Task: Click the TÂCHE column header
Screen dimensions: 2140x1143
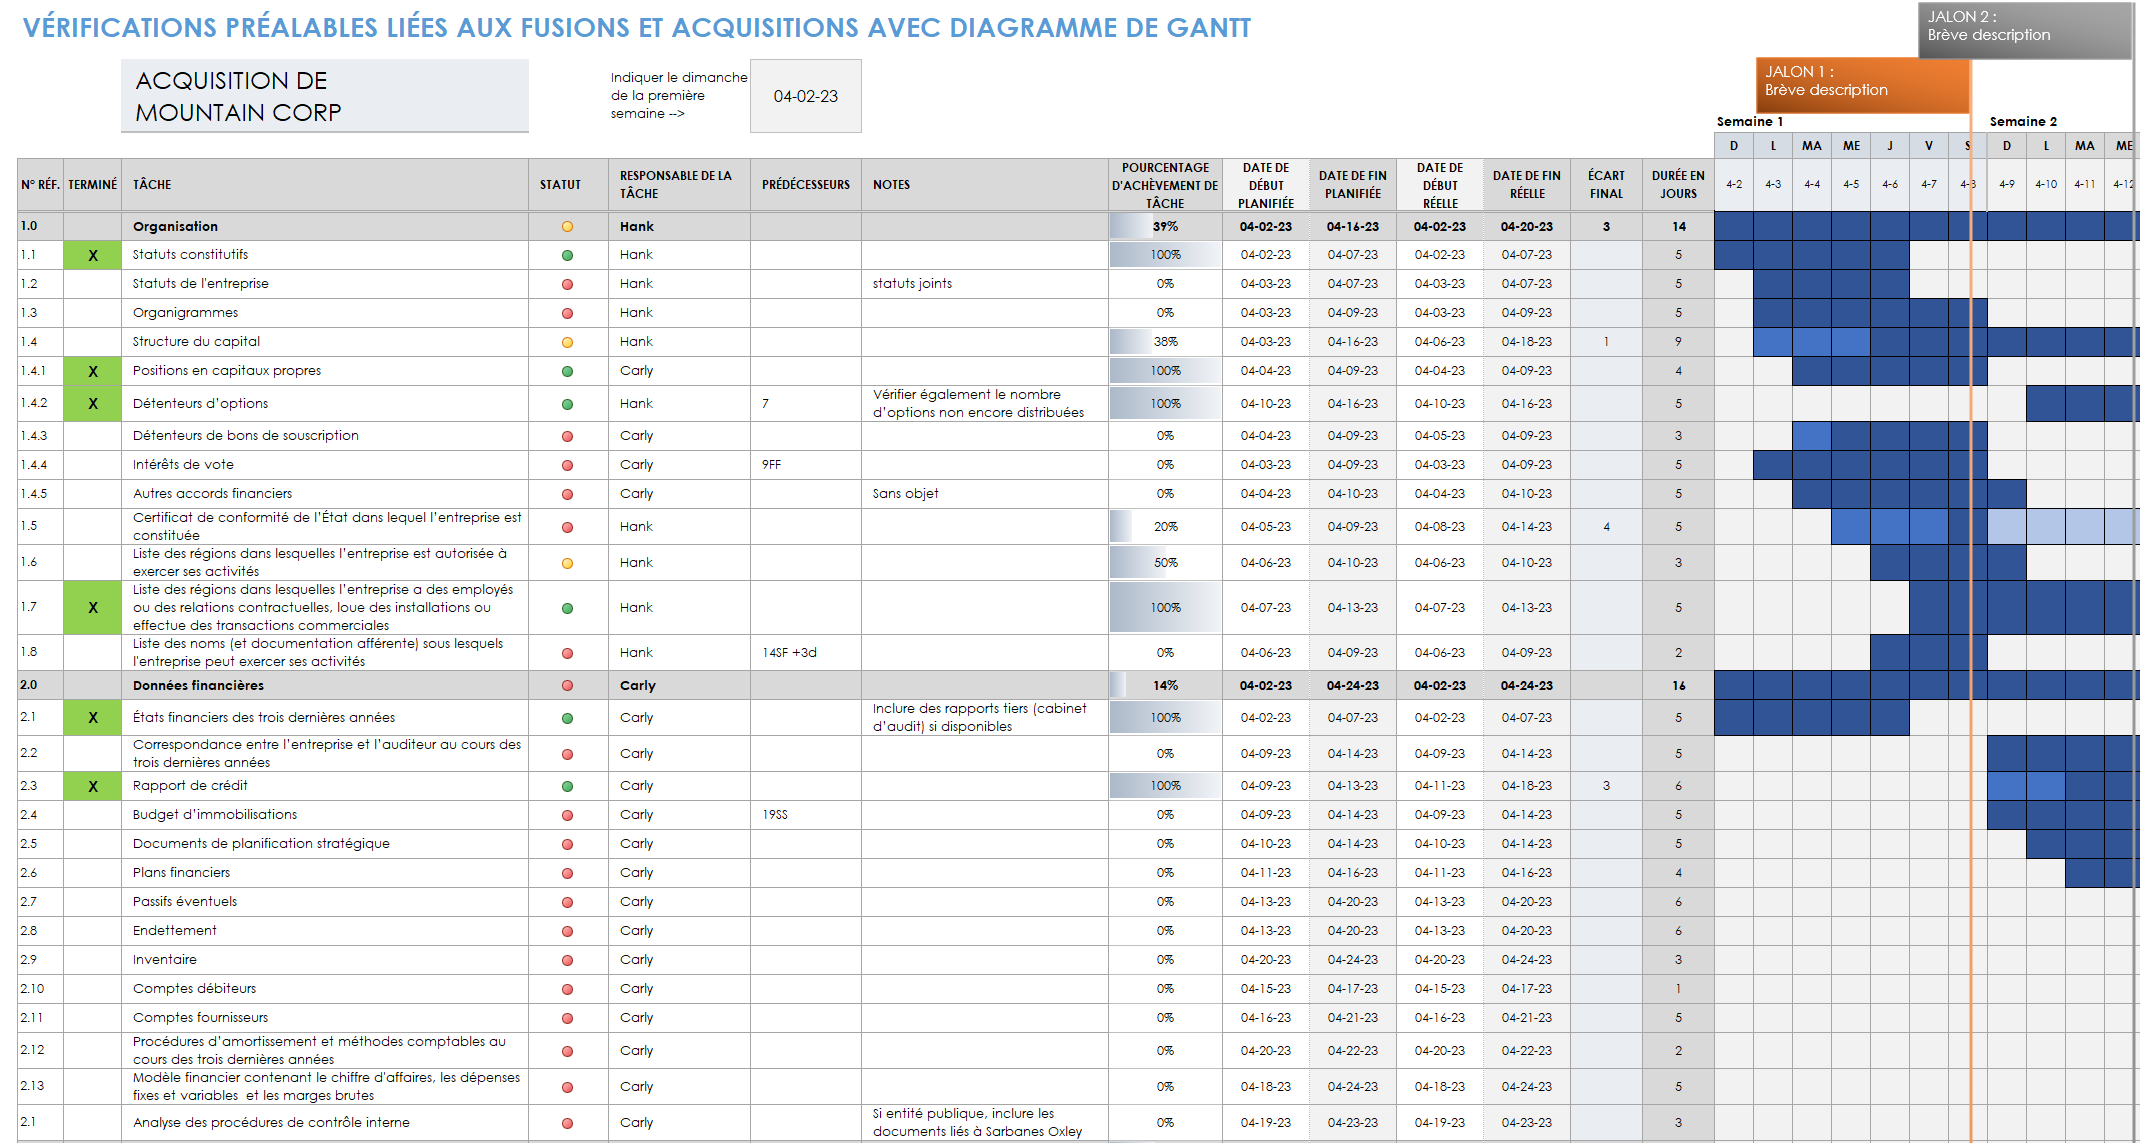Action: point(325,185)
